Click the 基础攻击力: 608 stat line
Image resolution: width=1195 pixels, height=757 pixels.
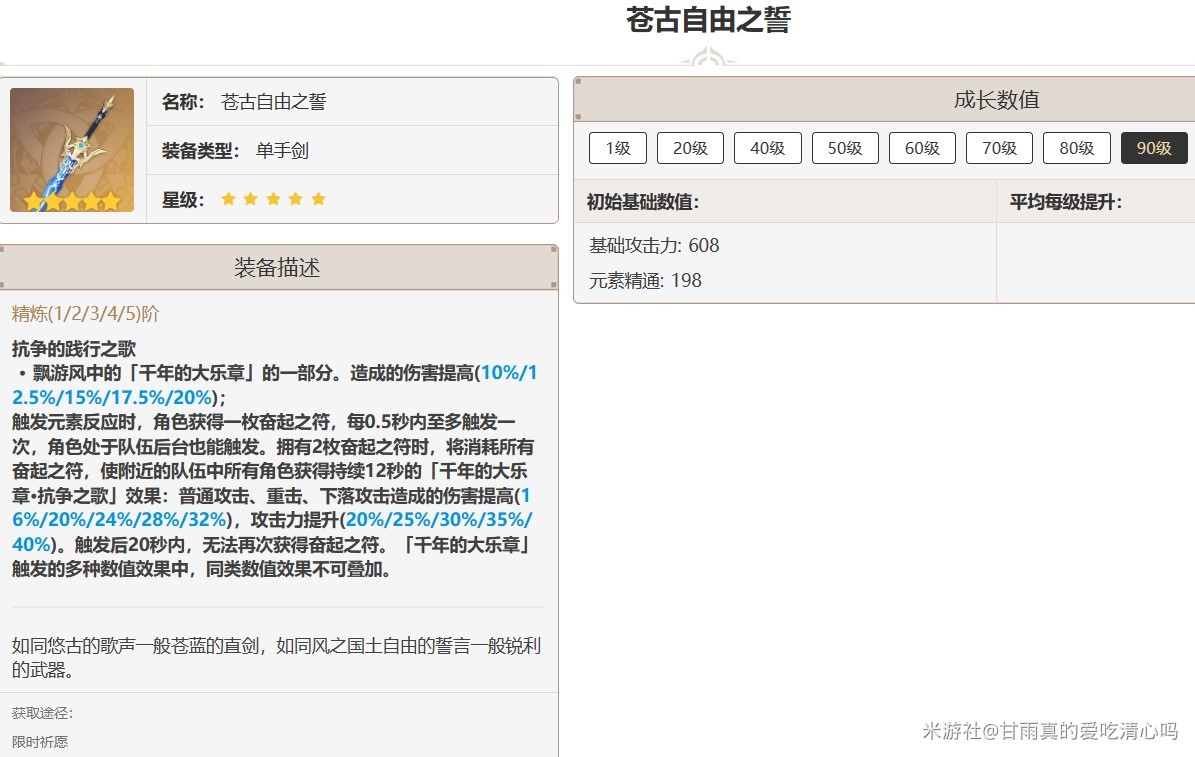[654, 246]
